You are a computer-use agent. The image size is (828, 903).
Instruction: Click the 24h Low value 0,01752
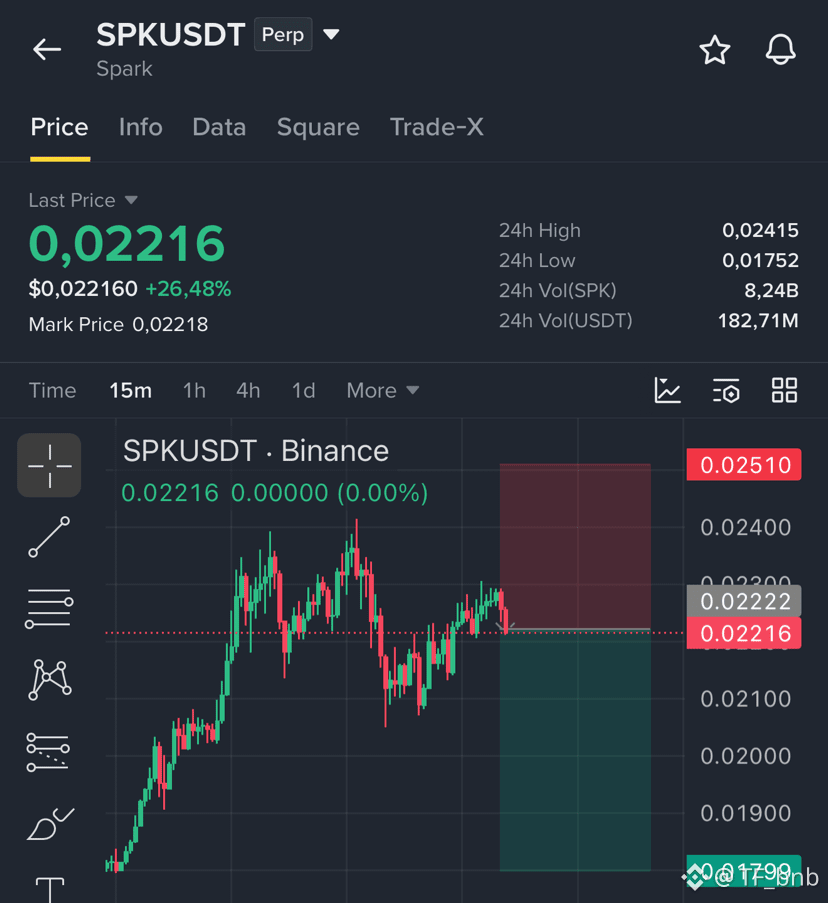click(760, 260)
